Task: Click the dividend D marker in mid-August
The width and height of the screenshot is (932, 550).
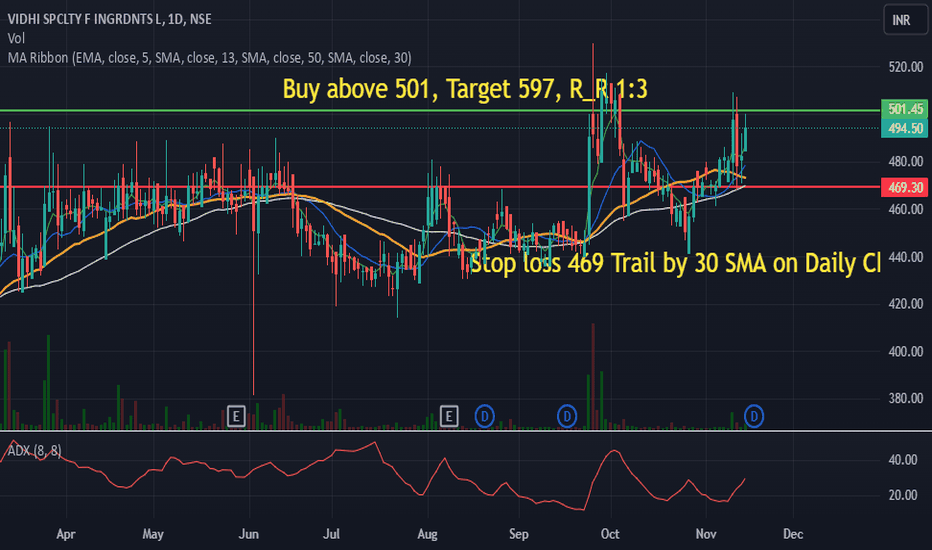Action: point(484,416)
